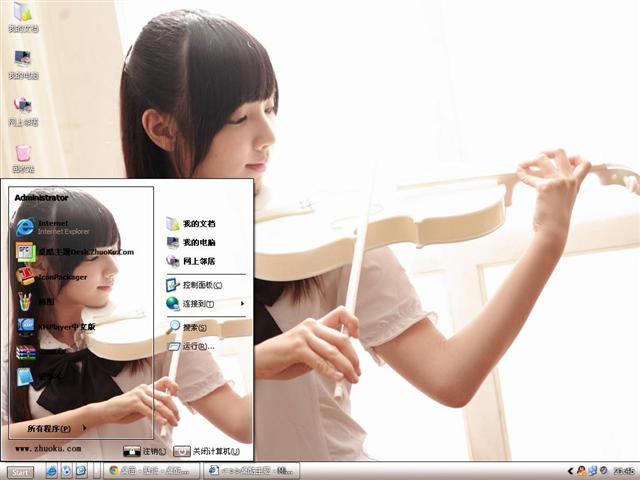Image resolution: width=640 pixels, height=480 pixels.
Task: Click the 关闭计算机(U) shut down button
Action: coord(207,451)
